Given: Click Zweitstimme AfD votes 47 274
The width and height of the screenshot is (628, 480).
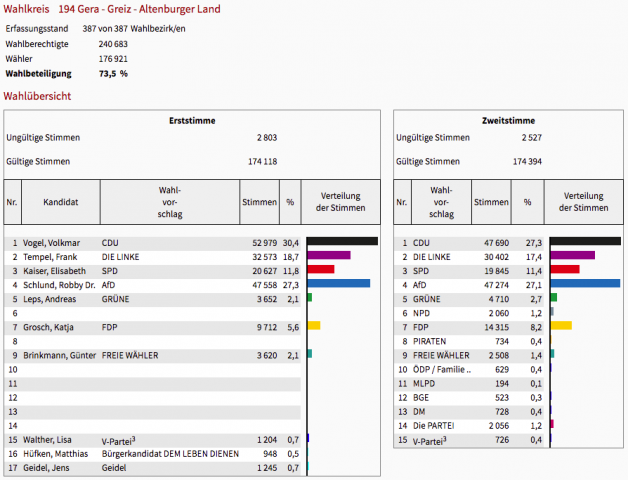Looking at the screenshot, I should 496,285.
